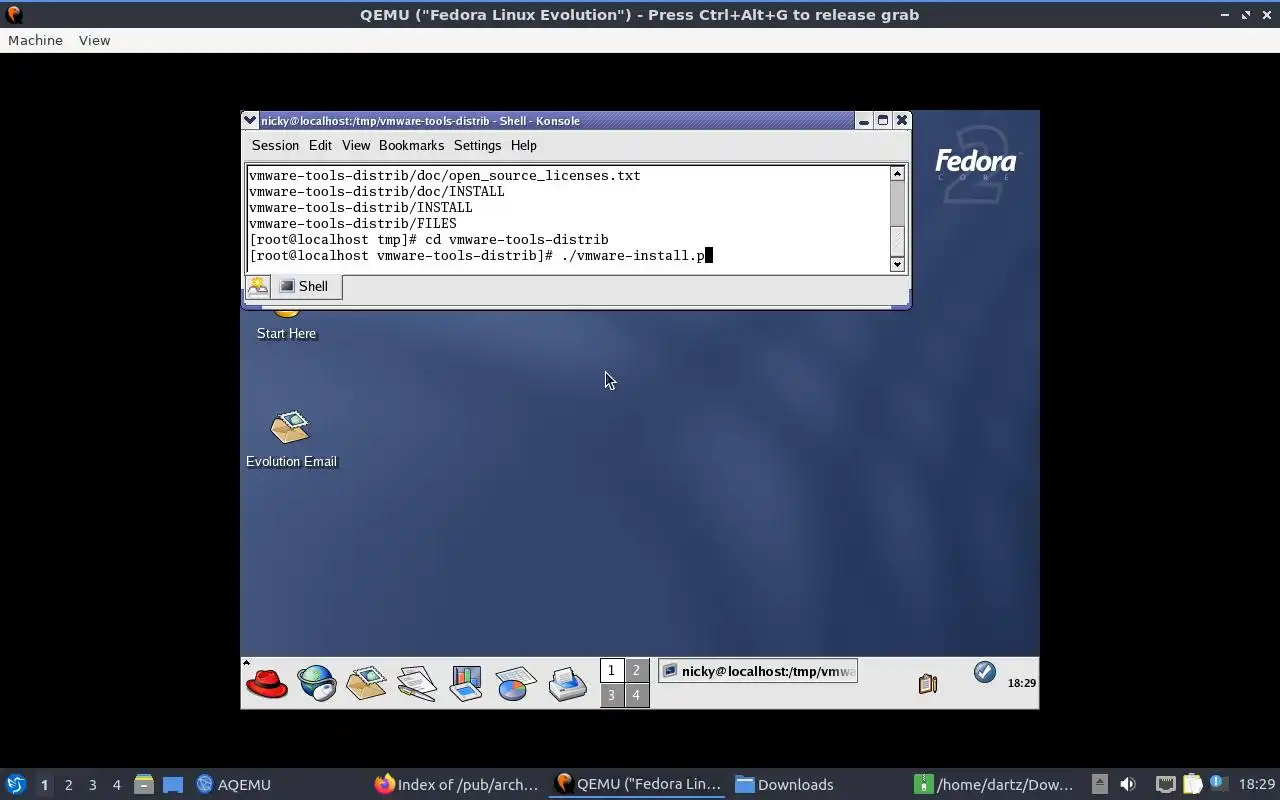1280x800 pixels.
Task: Launch the word processor panel icon
Action: pos(416,683)
